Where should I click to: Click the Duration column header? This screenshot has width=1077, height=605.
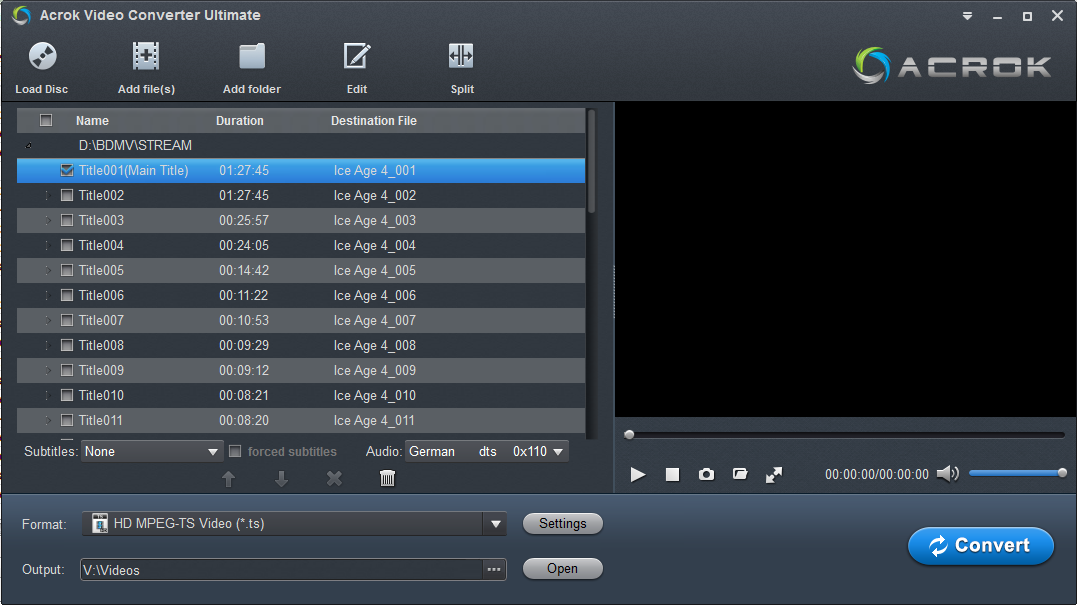(x=240, y=120)
